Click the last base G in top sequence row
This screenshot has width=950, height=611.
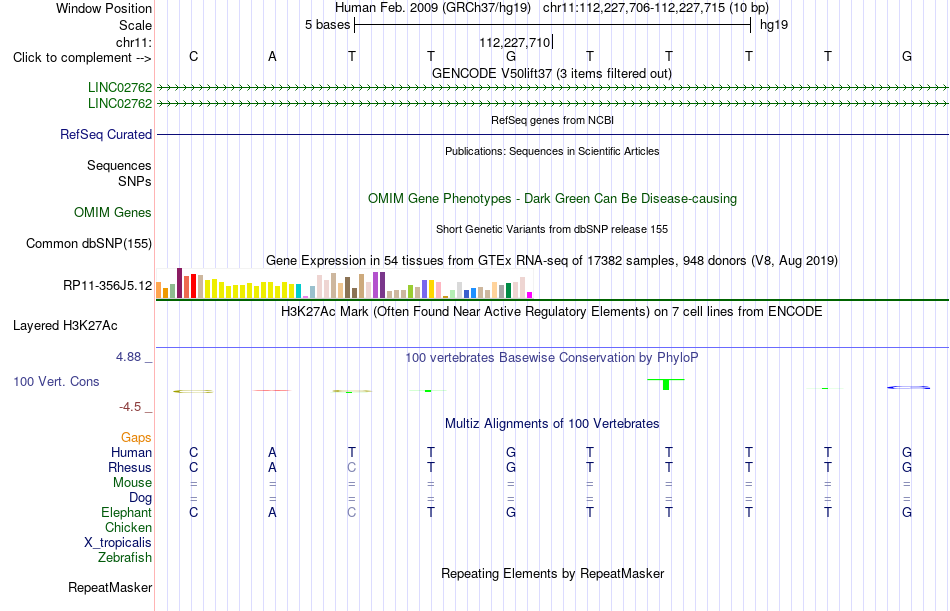tap(907, 56)
